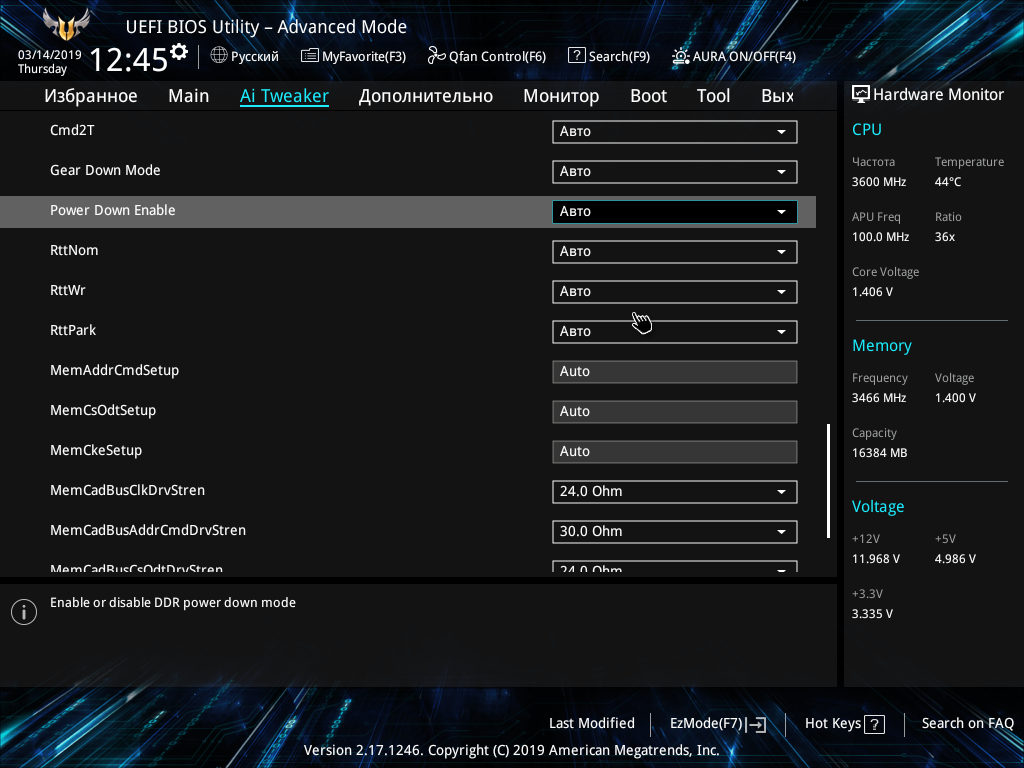
Task: Switch to the Main tab
Action: 189,96
